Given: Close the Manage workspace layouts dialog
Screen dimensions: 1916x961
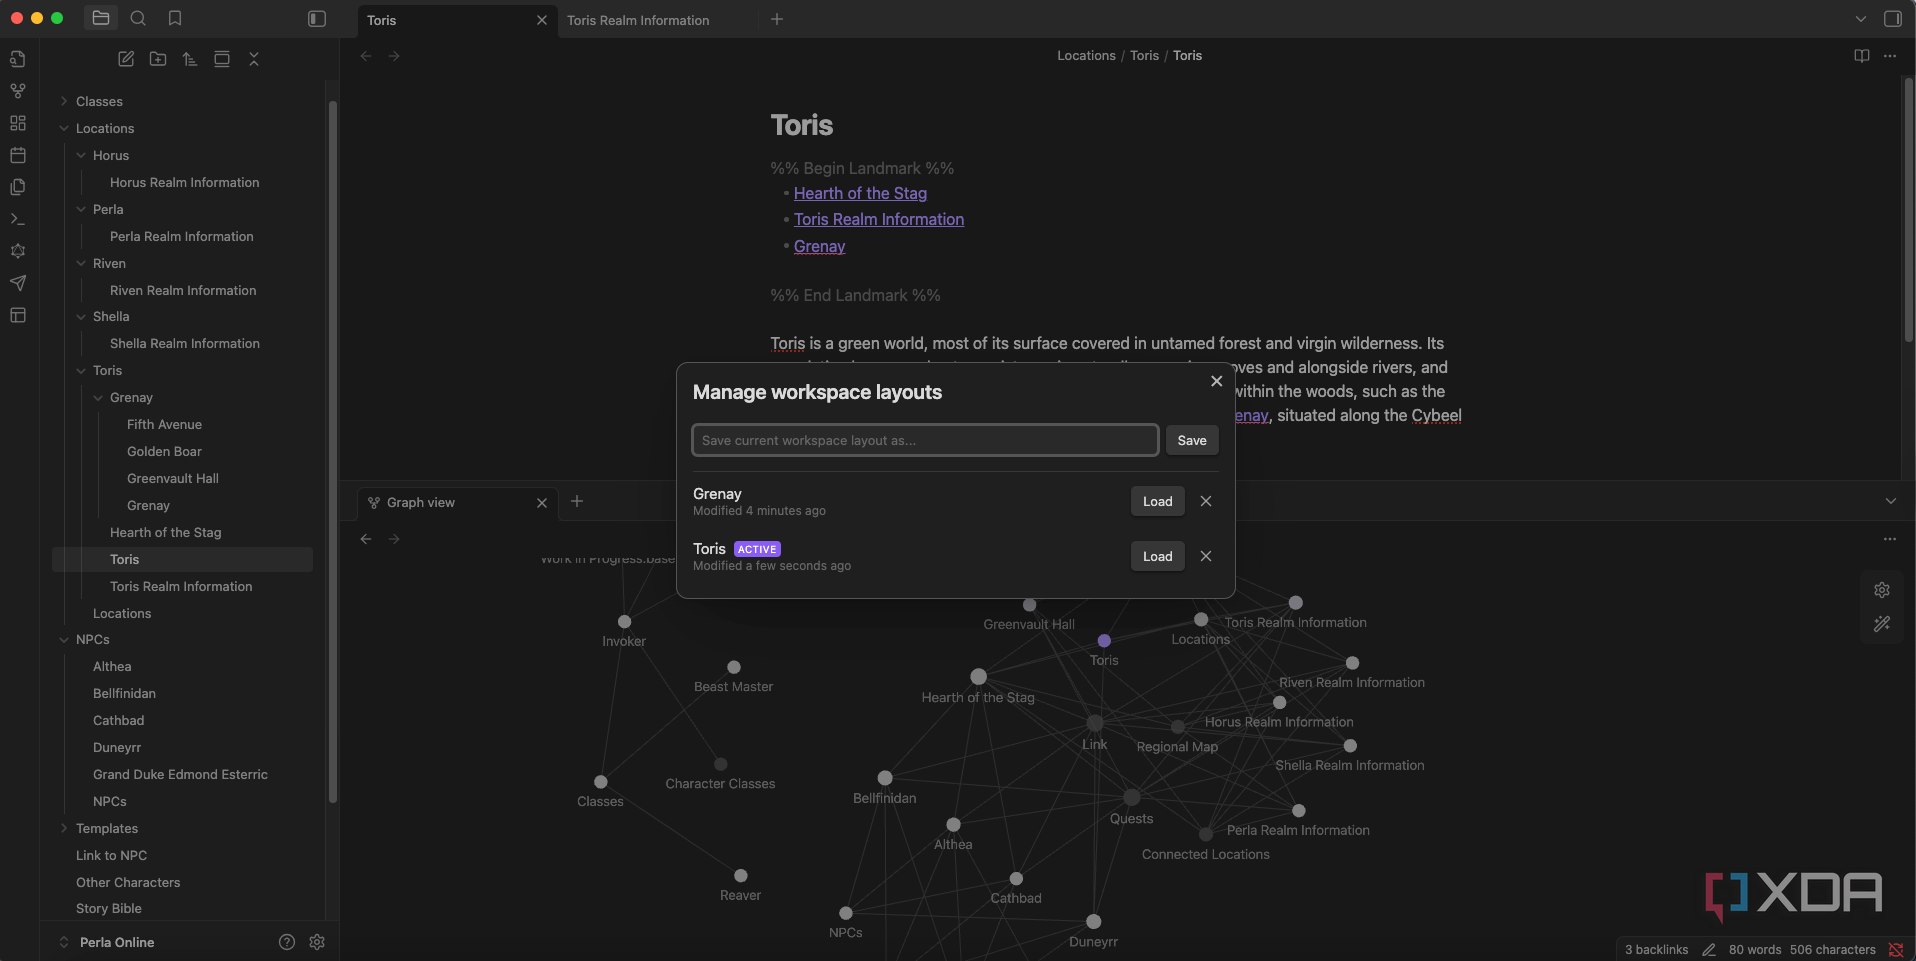Looking at the screenshot, I should pyautogui.click(x=1217, y=381).
